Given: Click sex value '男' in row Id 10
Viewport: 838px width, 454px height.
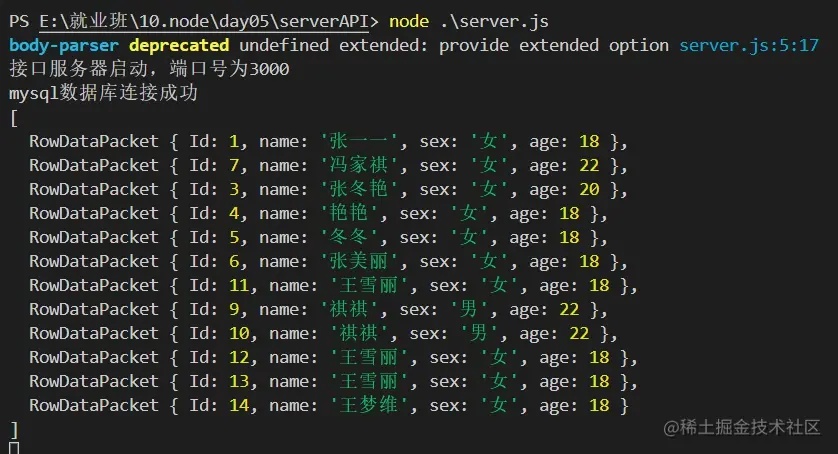Looking at the screenshot, I should point(479,334).
